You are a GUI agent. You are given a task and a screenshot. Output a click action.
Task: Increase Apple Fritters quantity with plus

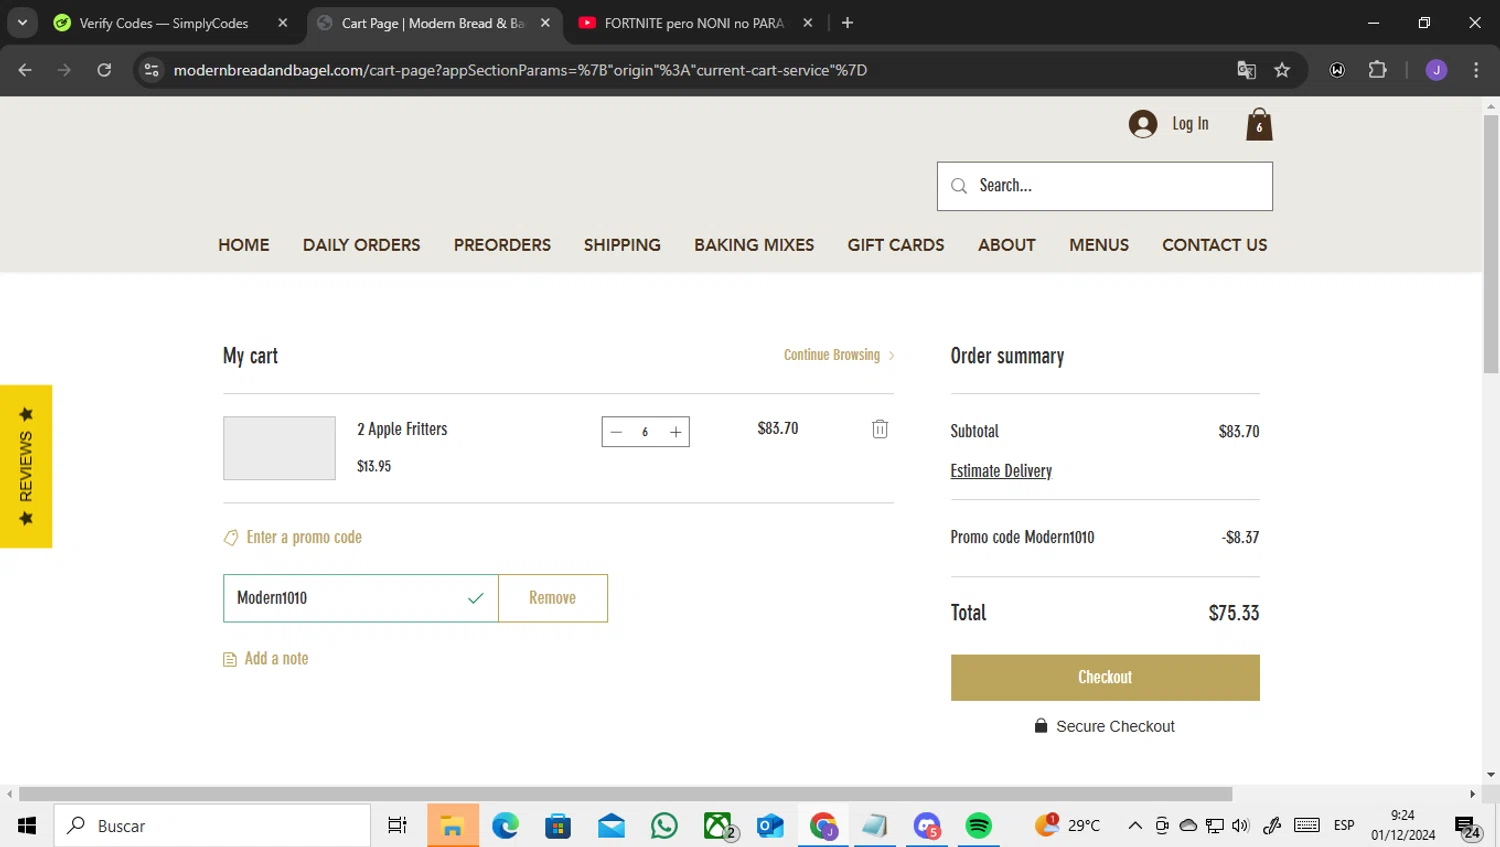click(676, 432)
